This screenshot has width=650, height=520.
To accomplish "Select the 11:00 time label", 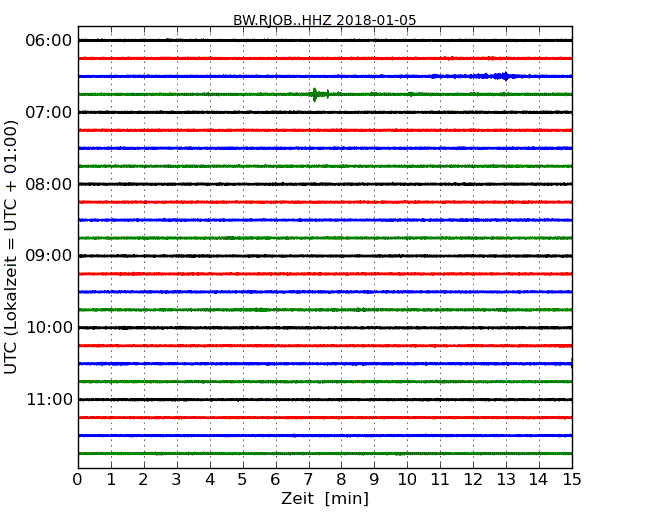I will click(49, 400).
